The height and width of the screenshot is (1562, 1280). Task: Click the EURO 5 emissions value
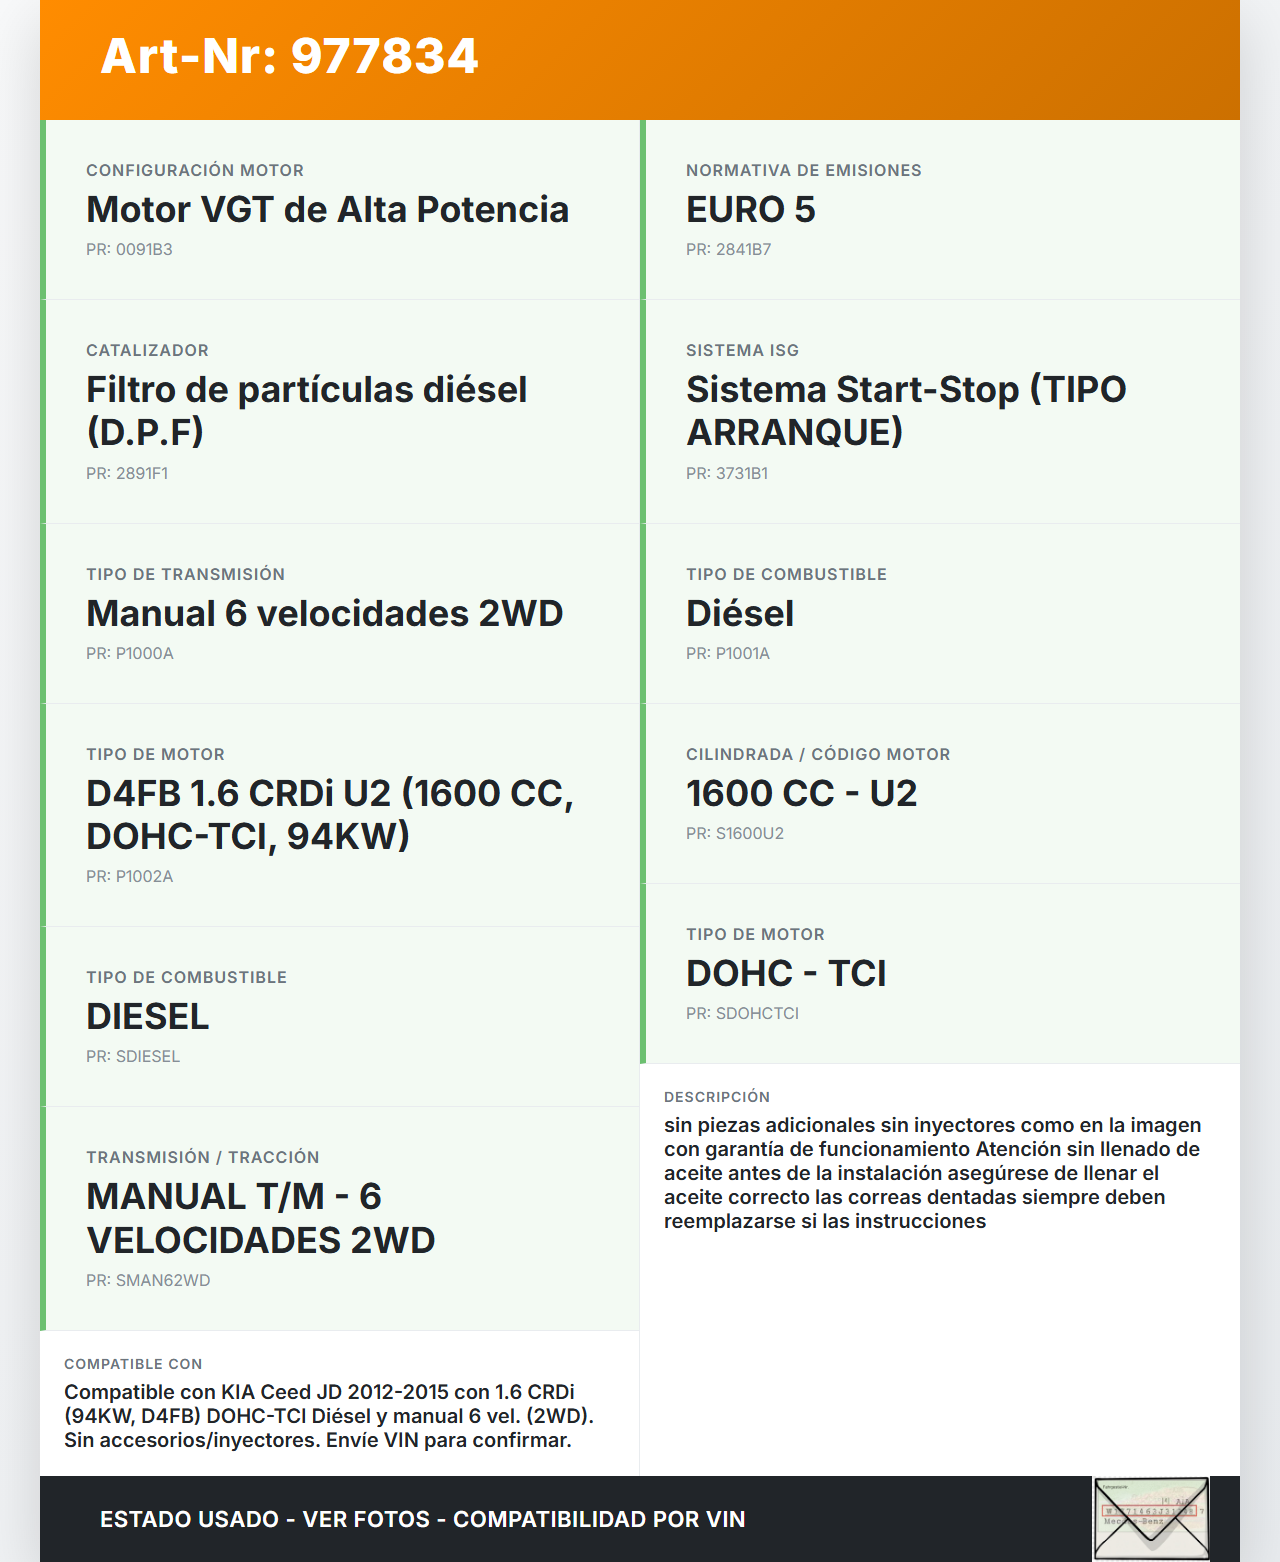point(750,209)
